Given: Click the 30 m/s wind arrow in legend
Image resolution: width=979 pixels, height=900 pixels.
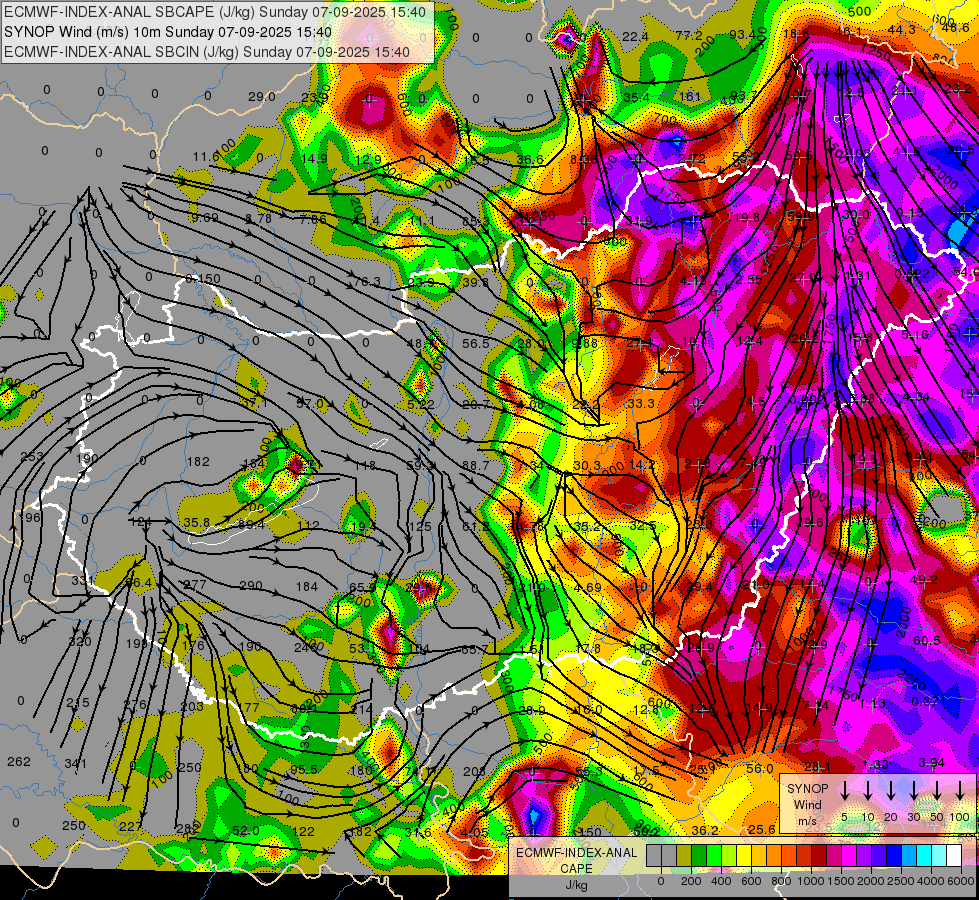Looking at the screenshot, I should [913, 791].
